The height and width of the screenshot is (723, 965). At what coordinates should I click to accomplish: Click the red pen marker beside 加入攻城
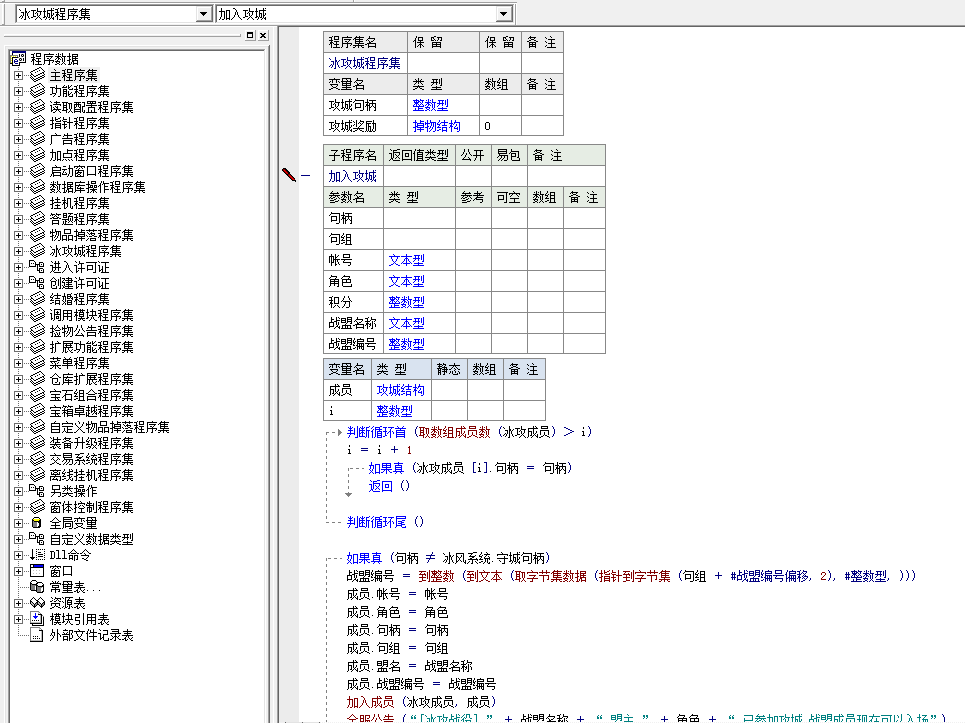click(x=289, y=175)
